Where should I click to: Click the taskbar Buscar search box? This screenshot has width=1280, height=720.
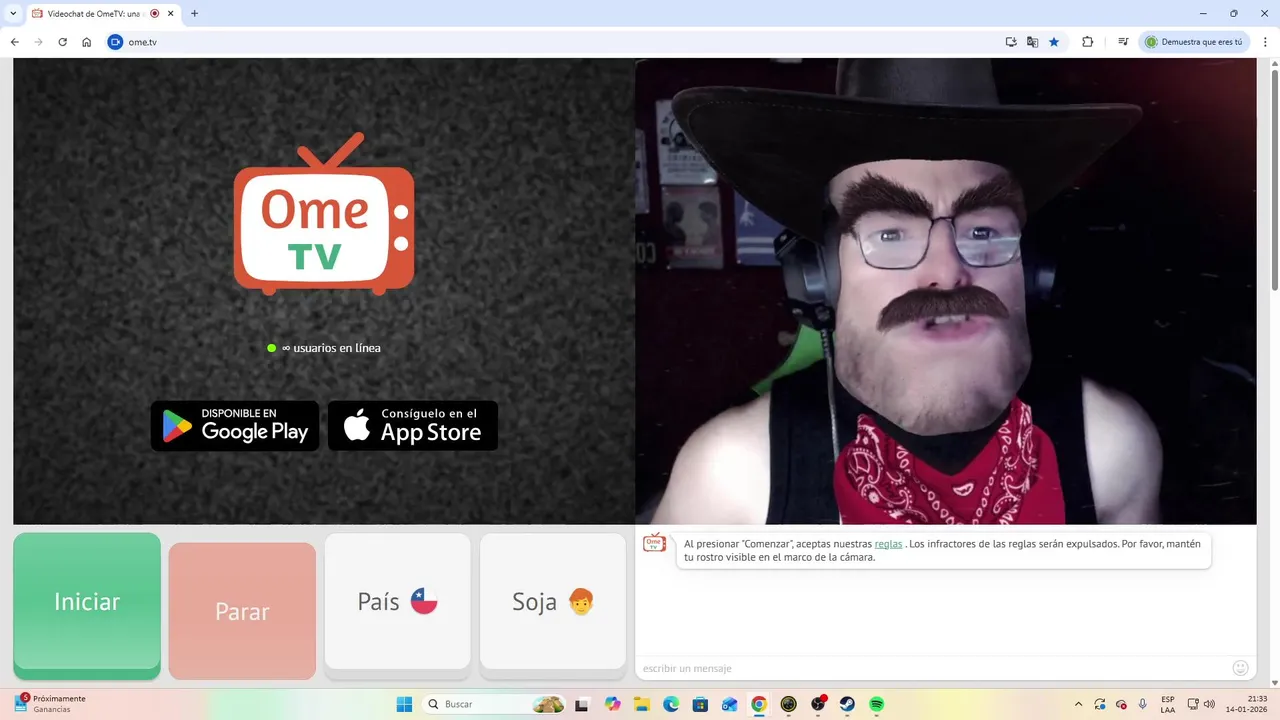(495, 704)
